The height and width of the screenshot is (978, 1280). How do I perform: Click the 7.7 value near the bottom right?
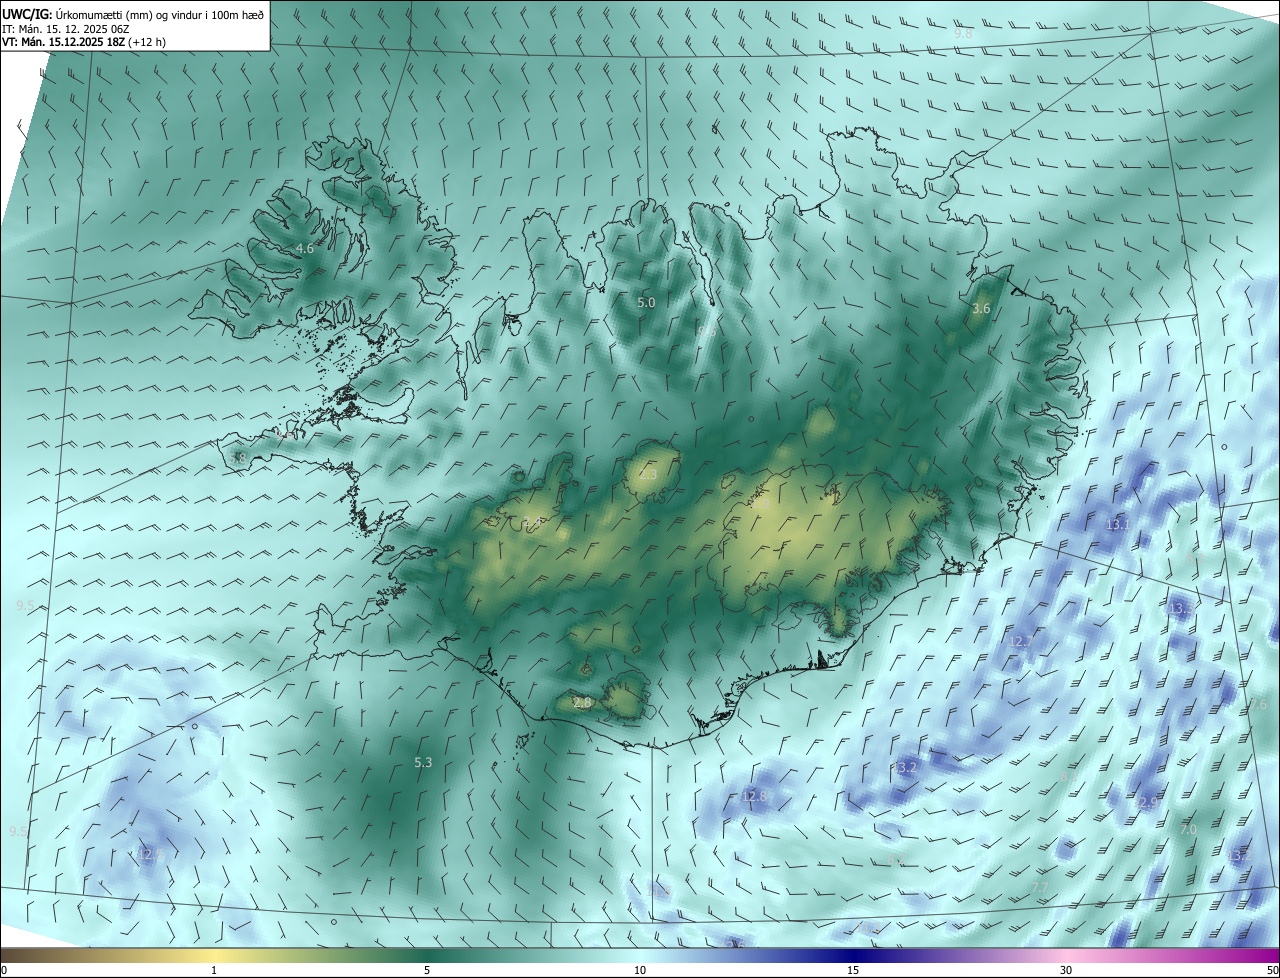[1040, 888]
